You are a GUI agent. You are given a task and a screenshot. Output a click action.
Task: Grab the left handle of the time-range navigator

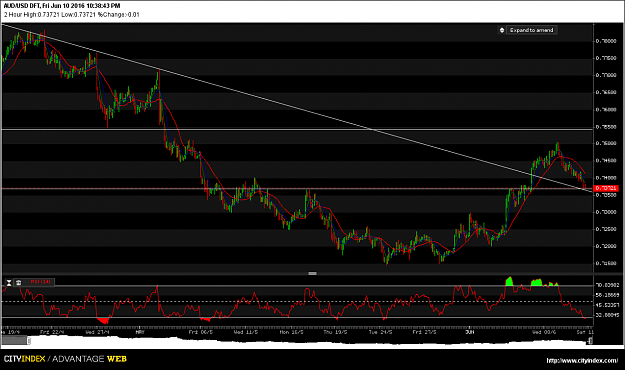[x=29, y=340]
